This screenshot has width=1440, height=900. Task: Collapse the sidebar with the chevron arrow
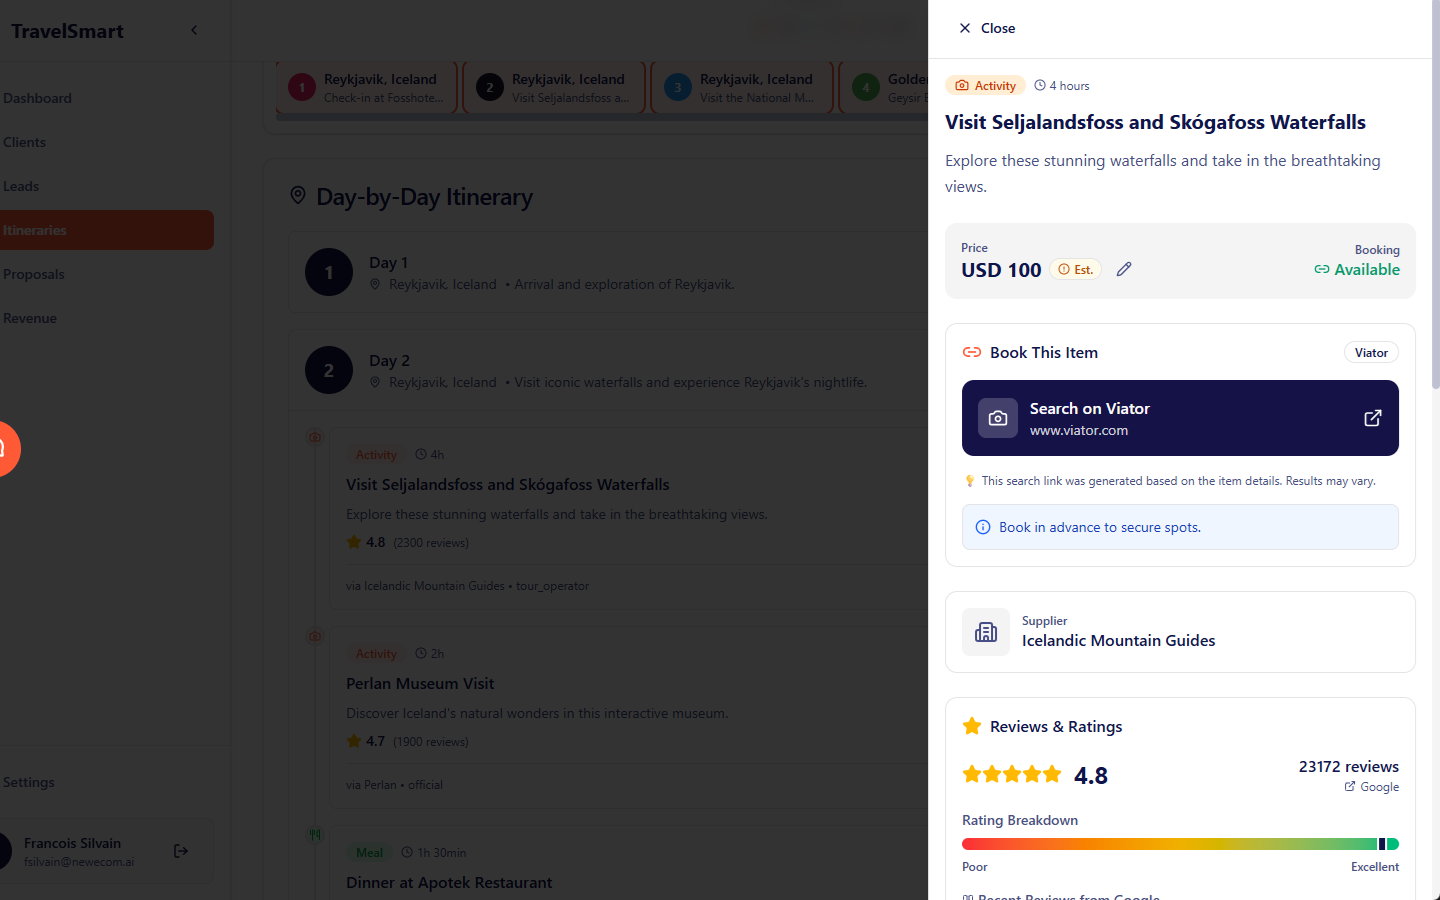point(194,30)
